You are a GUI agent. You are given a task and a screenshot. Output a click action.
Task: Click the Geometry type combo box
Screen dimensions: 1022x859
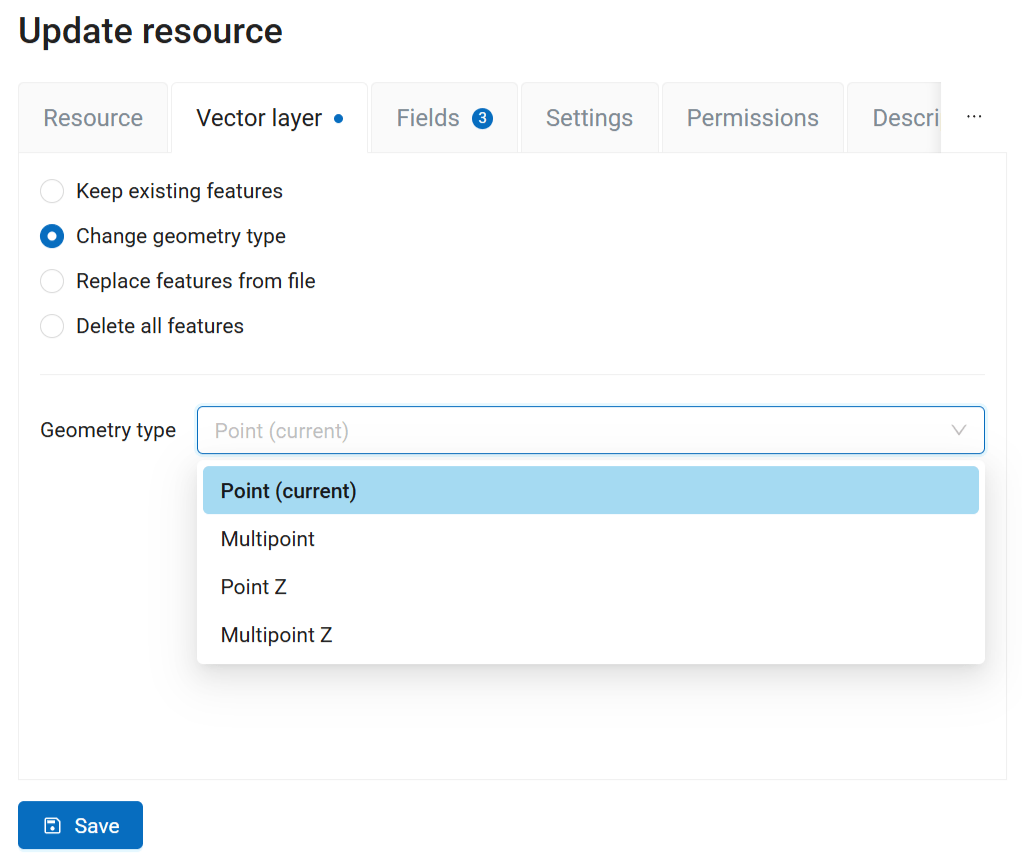point(591,430)
